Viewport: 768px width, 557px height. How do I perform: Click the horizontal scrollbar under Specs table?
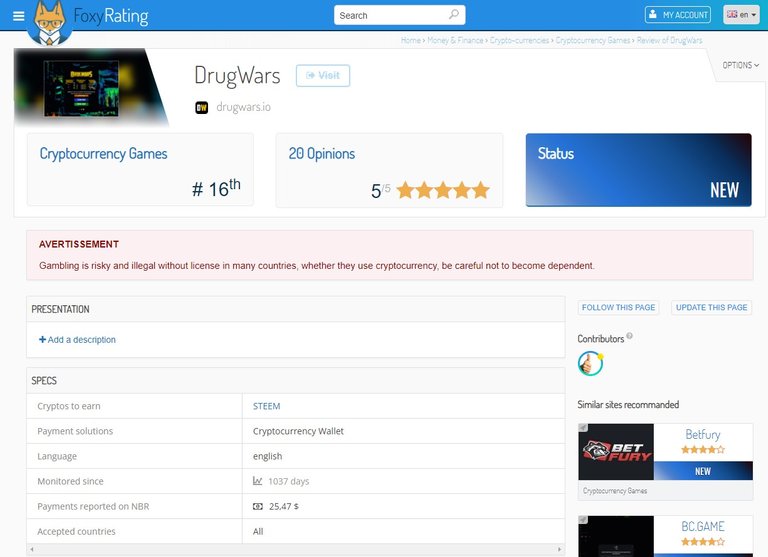[x=296, y=549]
